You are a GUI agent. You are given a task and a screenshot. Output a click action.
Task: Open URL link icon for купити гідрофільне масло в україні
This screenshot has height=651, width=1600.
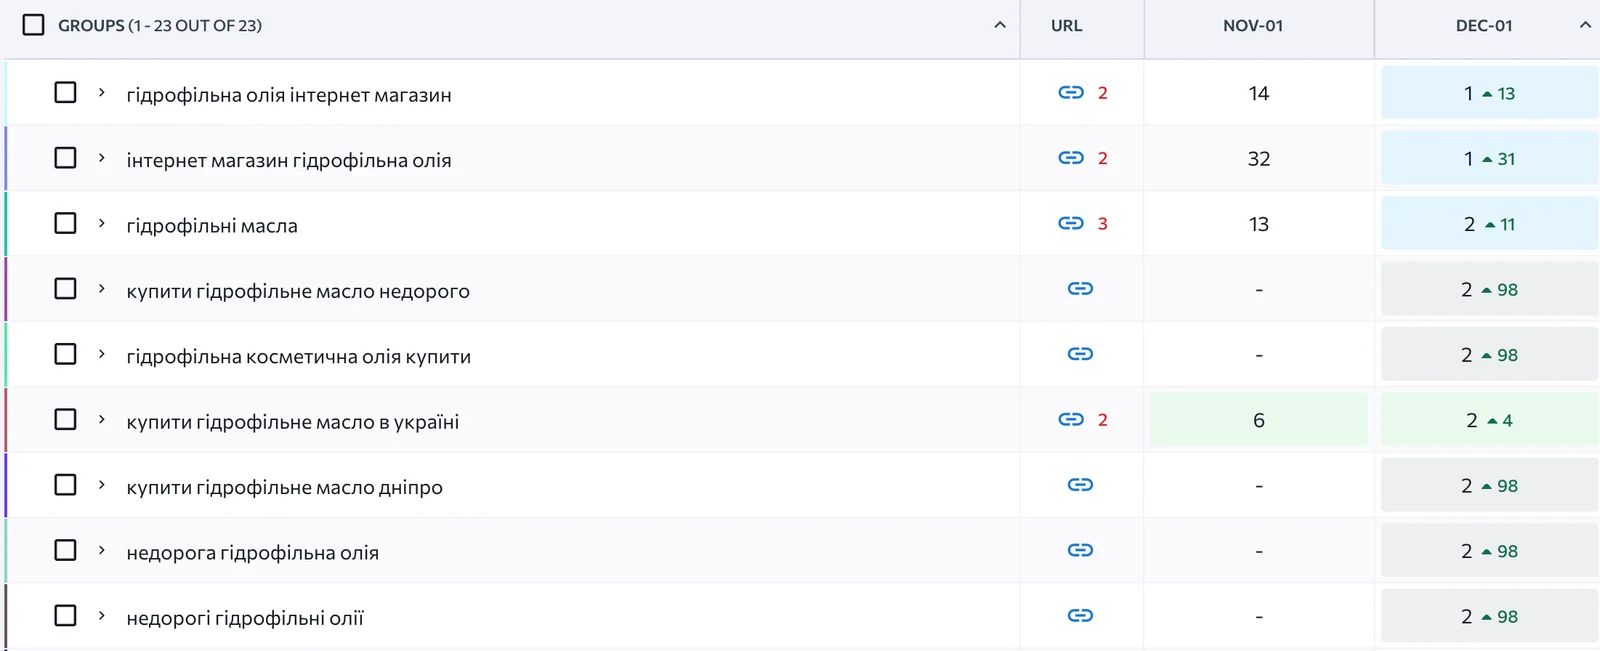pos(1071,420)
